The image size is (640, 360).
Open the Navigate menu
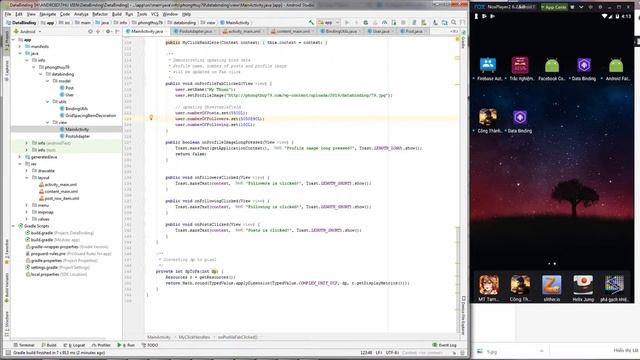pyautogui.click(x=47, y=14)
